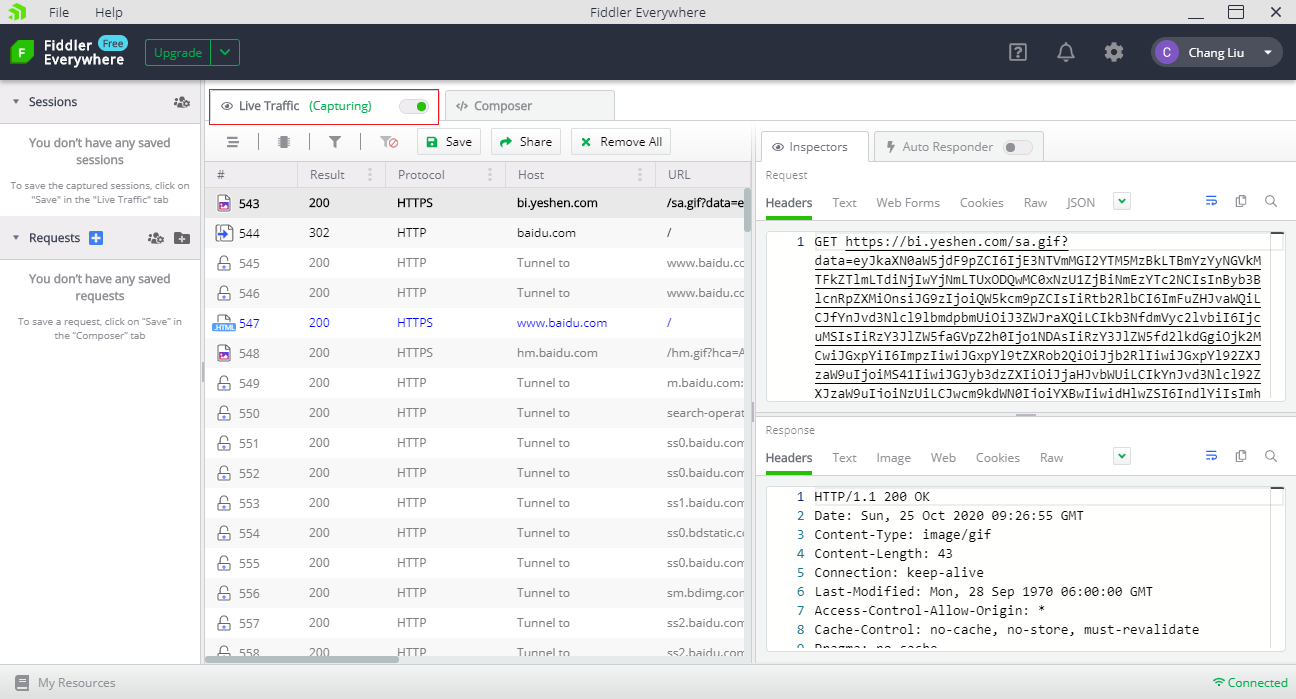Click the filter funnel icon in toolbar
Image resolution: width=1296 pixels, height=699 pixels.
335,142
